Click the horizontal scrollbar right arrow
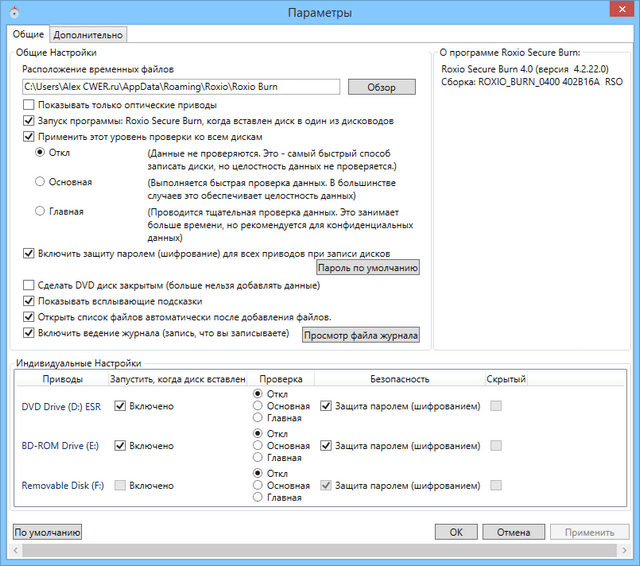The height and width of the screenshot is (566, 640). pyautogui.click(x=624, y=550)
